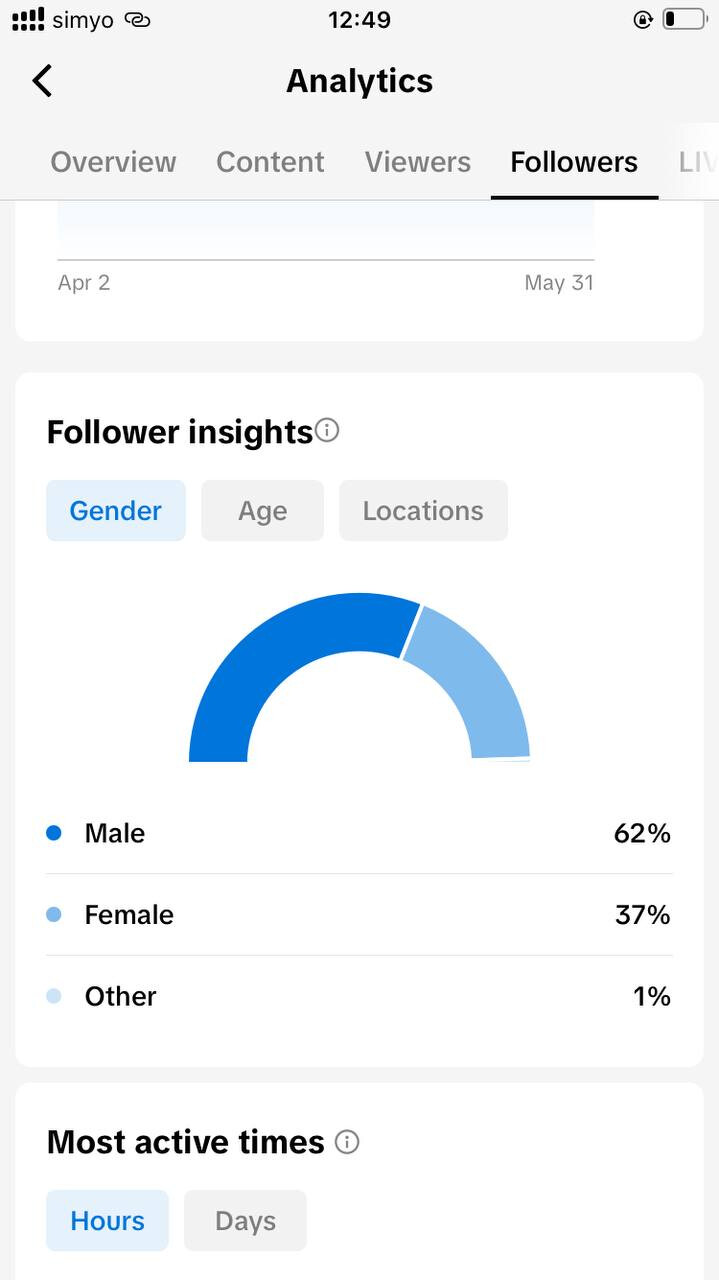Select the Locations filter chip
Viewport: 719px width, 1280px height.
(x=423, y=511)
